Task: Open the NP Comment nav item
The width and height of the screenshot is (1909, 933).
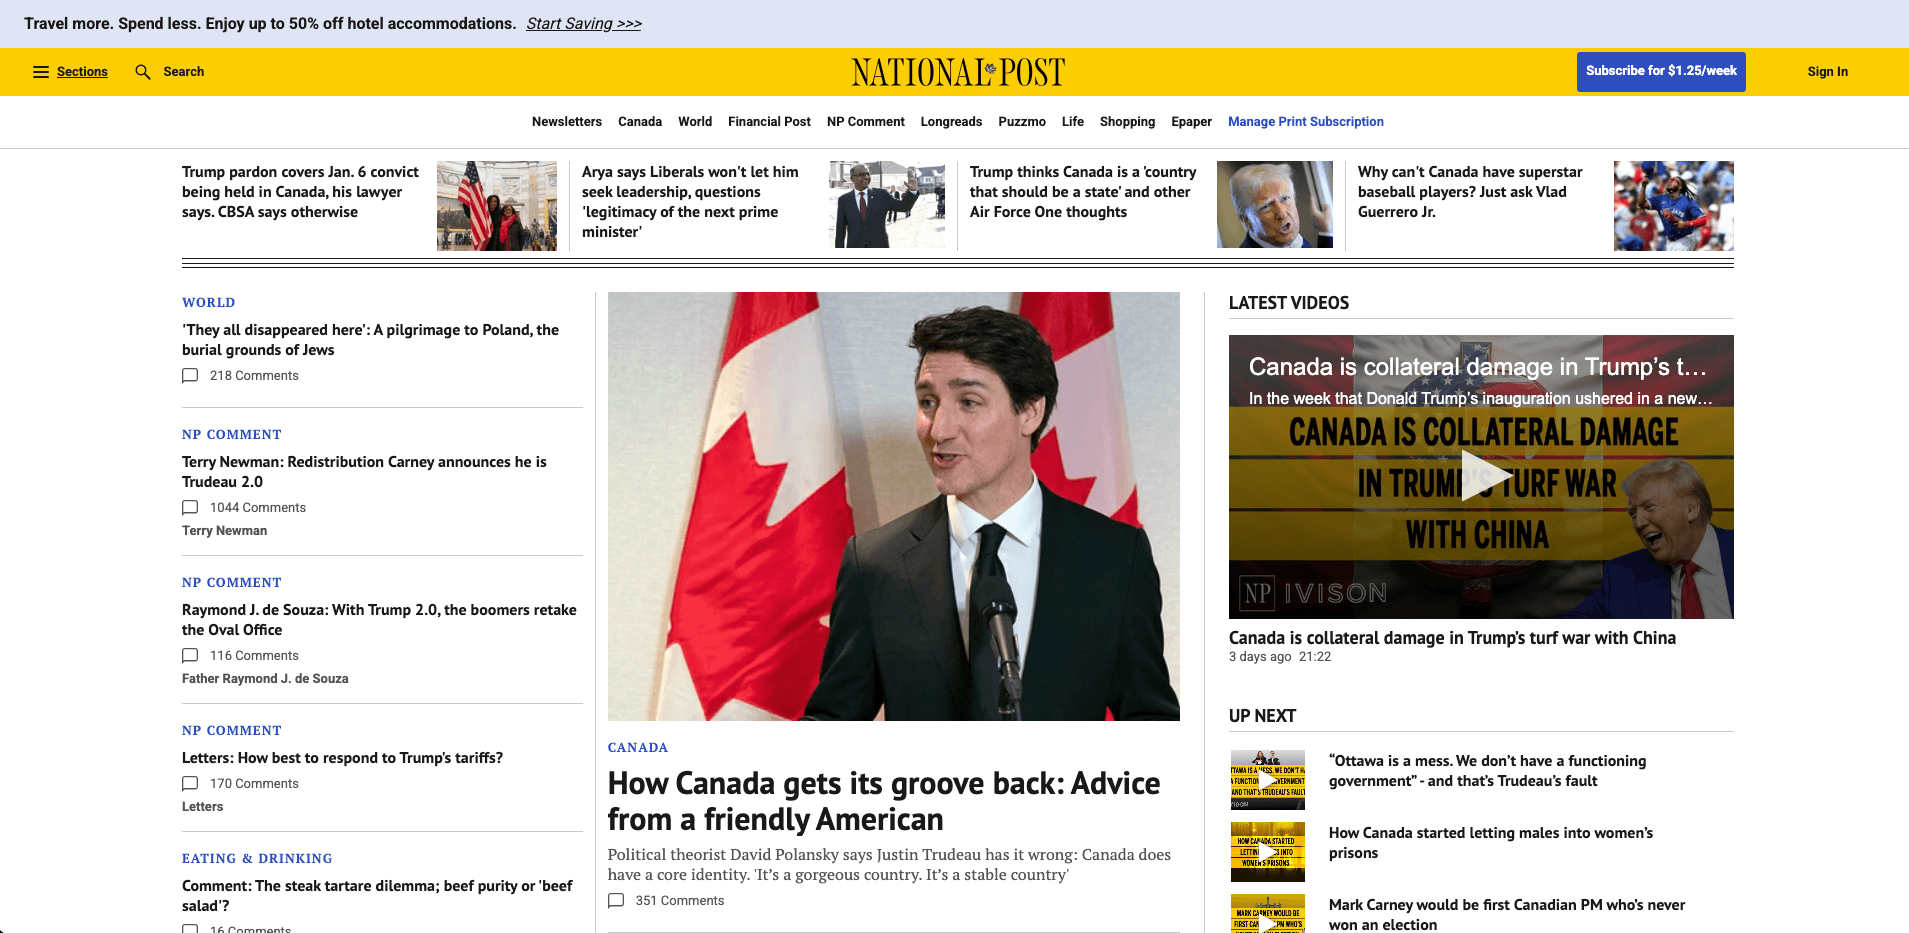Action: 865,122
